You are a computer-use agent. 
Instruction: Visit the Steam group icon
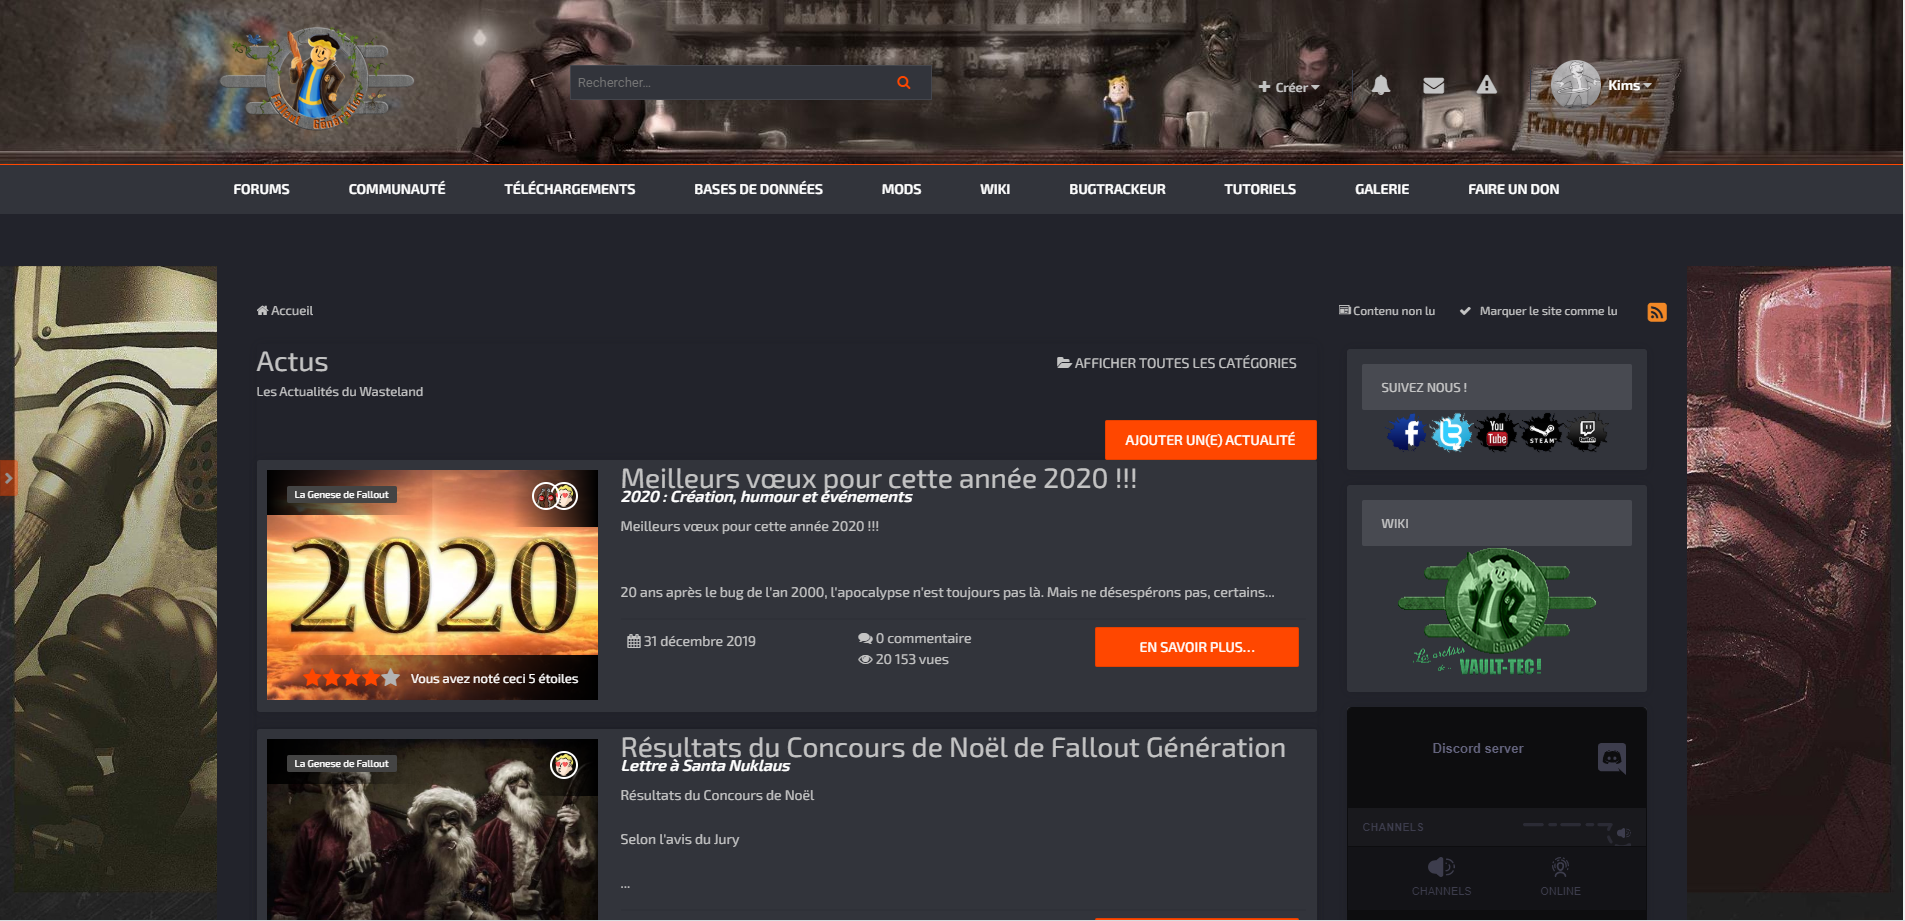click(x=1541, y=433)
